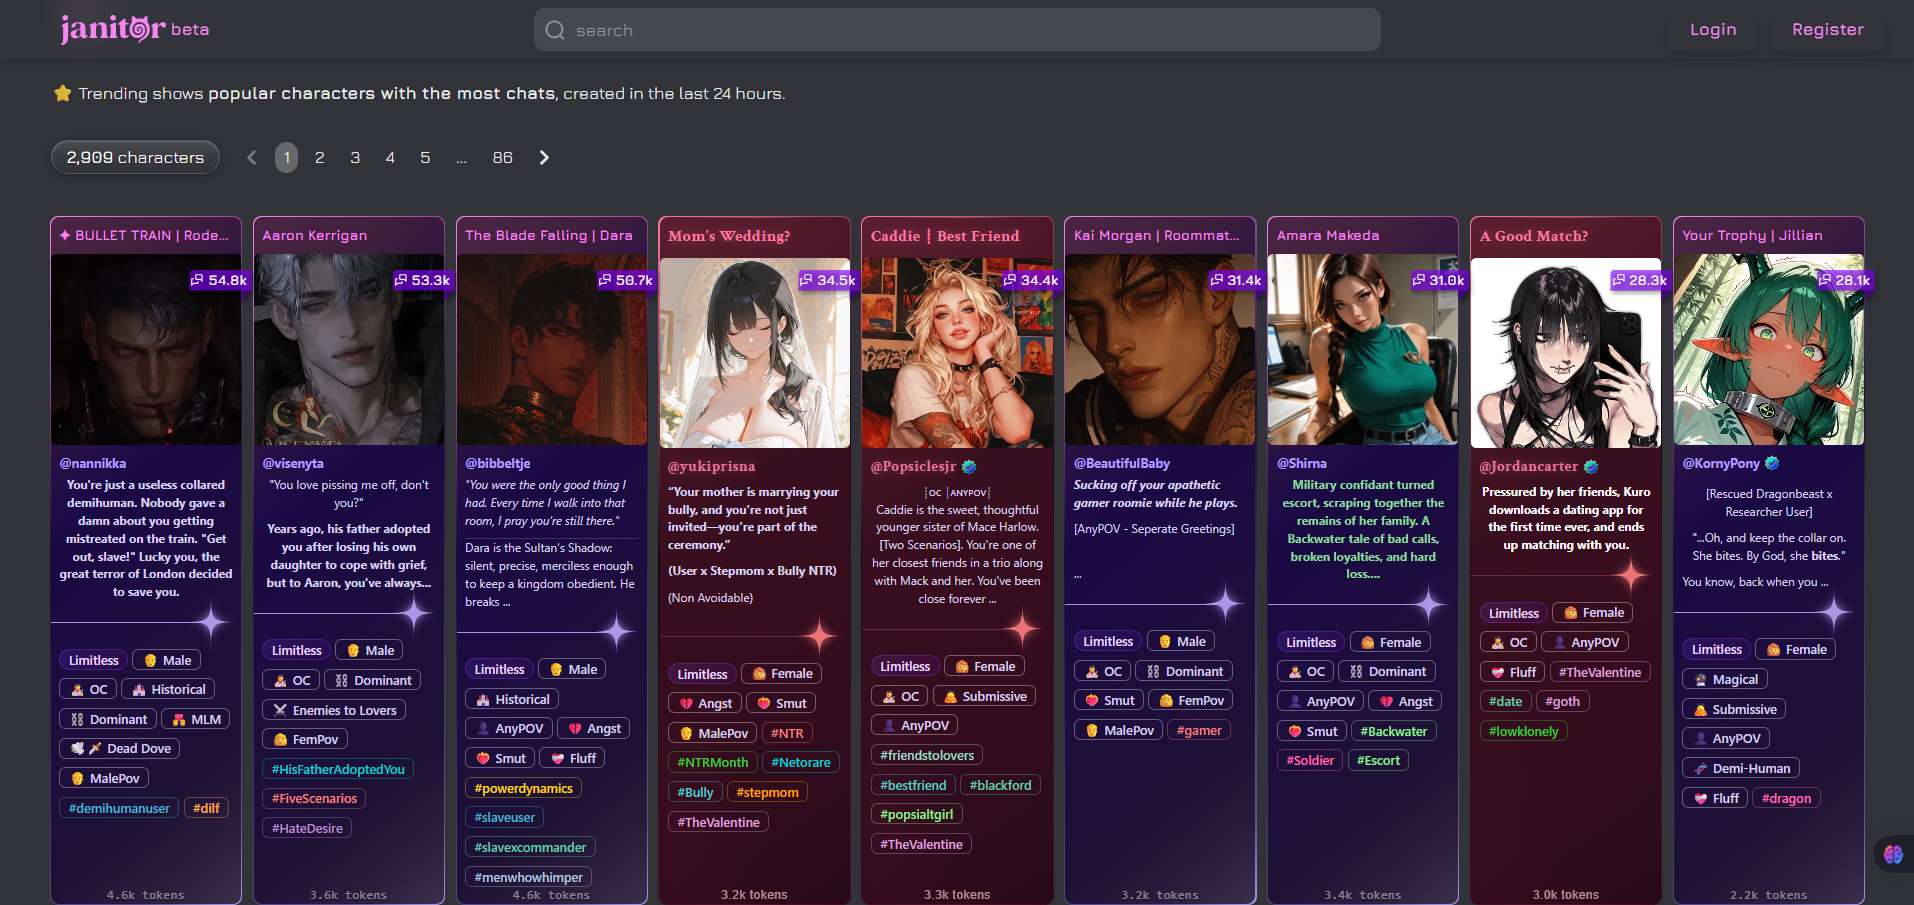1914x905 pixels.
Task: Open Aaron Kerrigan character image
Action: (349, 349)
